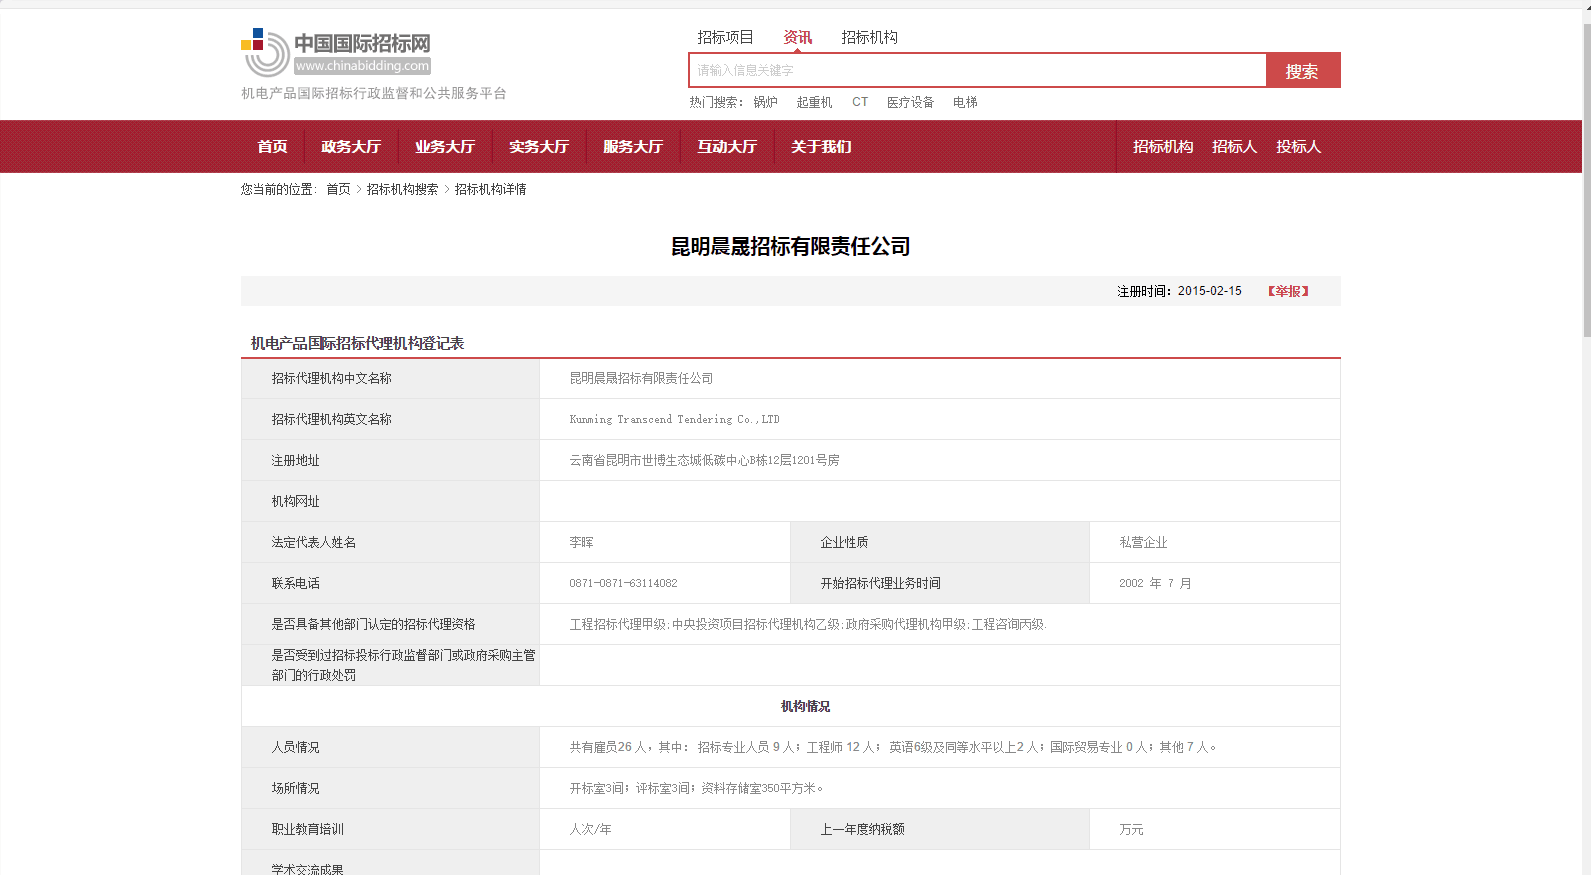Click the registration date 2015-02-15
Viewport: 1591px width, 875px height.
[1209, 291]
